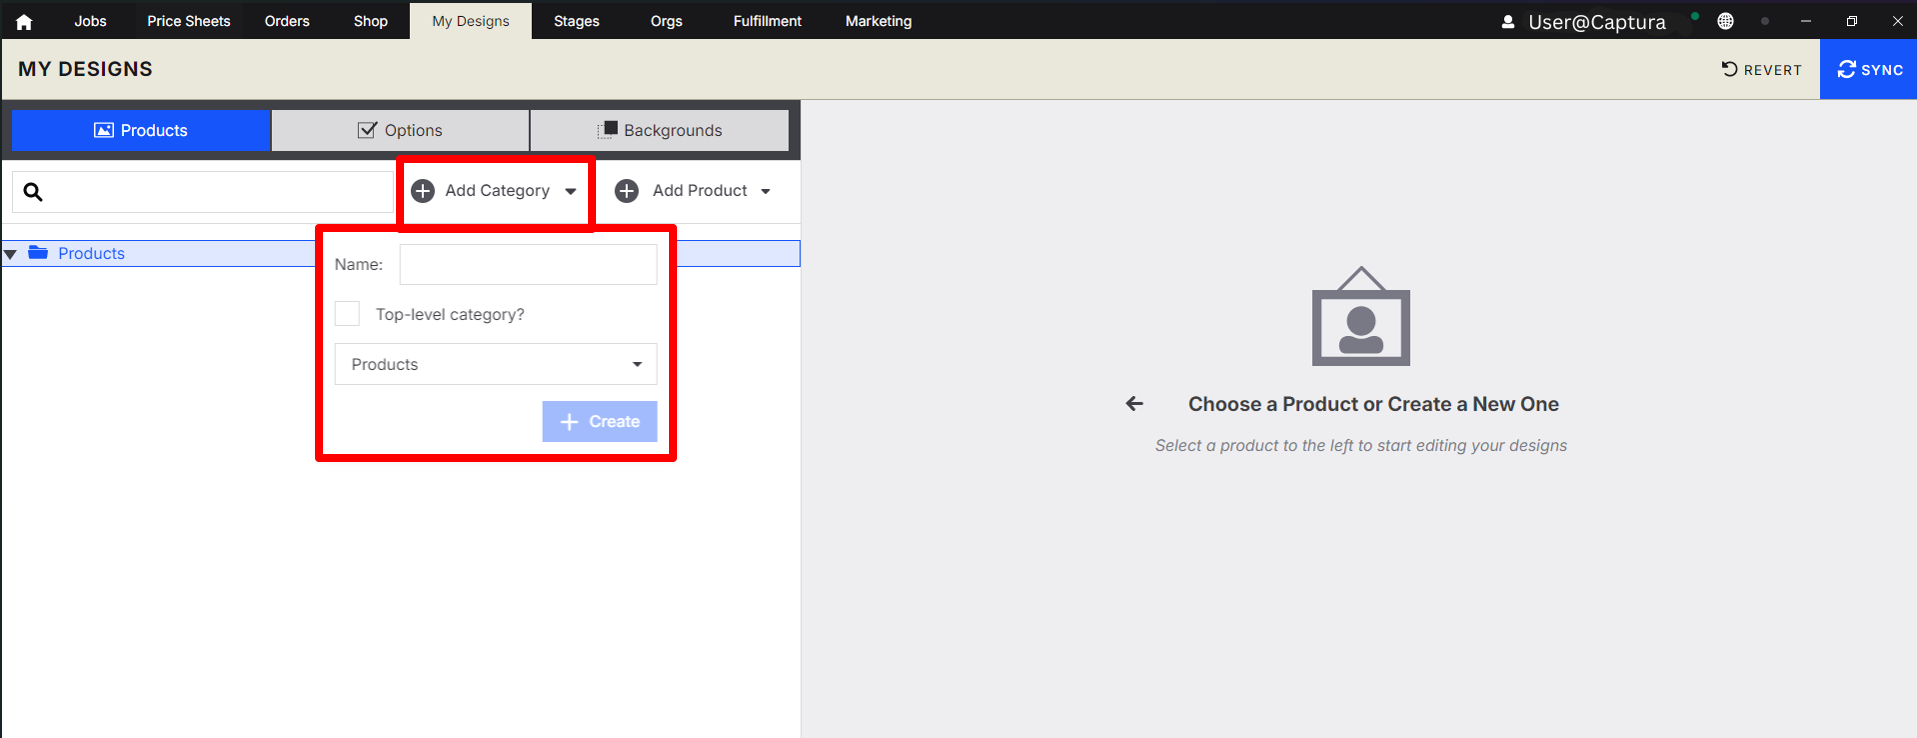Click the Create category button
This screenshot has width=1917, height=738.
pos(600,422)
